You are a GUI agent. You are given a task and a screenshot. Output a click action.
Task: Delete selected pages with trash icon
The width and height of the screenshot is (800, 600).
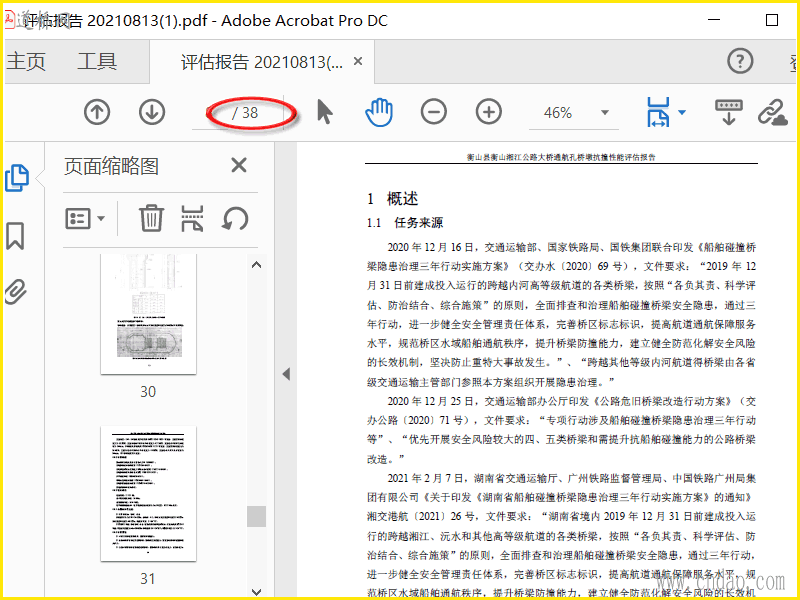pyautogui.click(x=151, y=218)
